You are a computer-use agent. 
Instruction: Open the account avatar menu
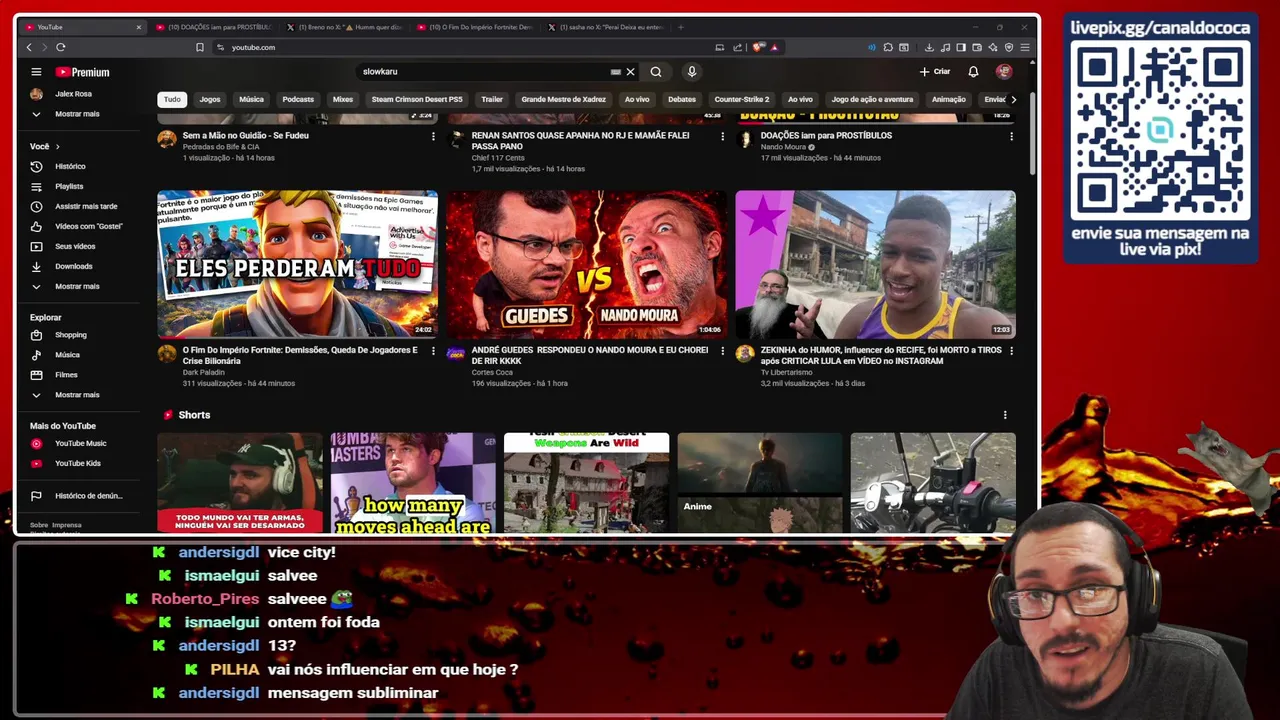tap(1004, 72)
